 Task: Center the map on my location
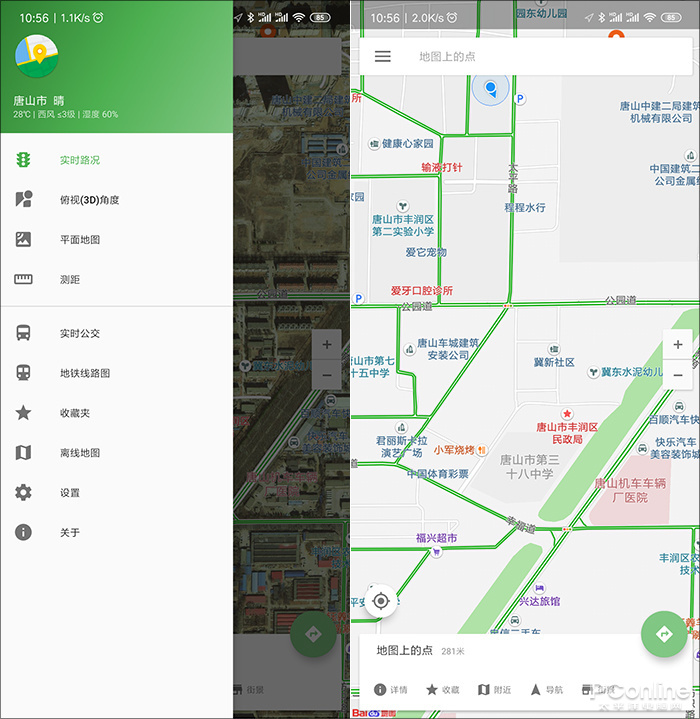[x=381, y=601]
